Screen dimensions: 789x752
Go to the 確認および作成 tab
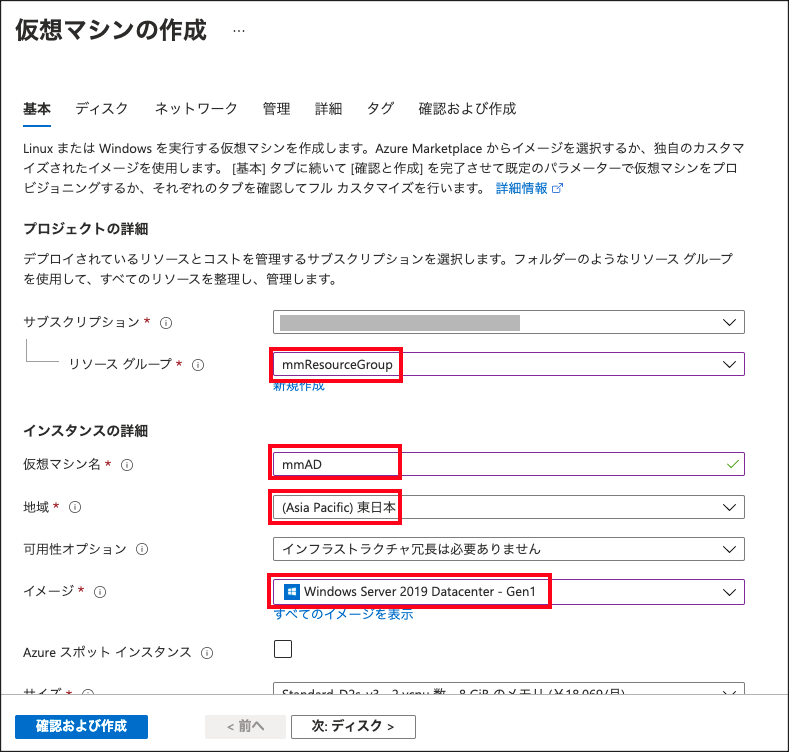pos(467,109)
